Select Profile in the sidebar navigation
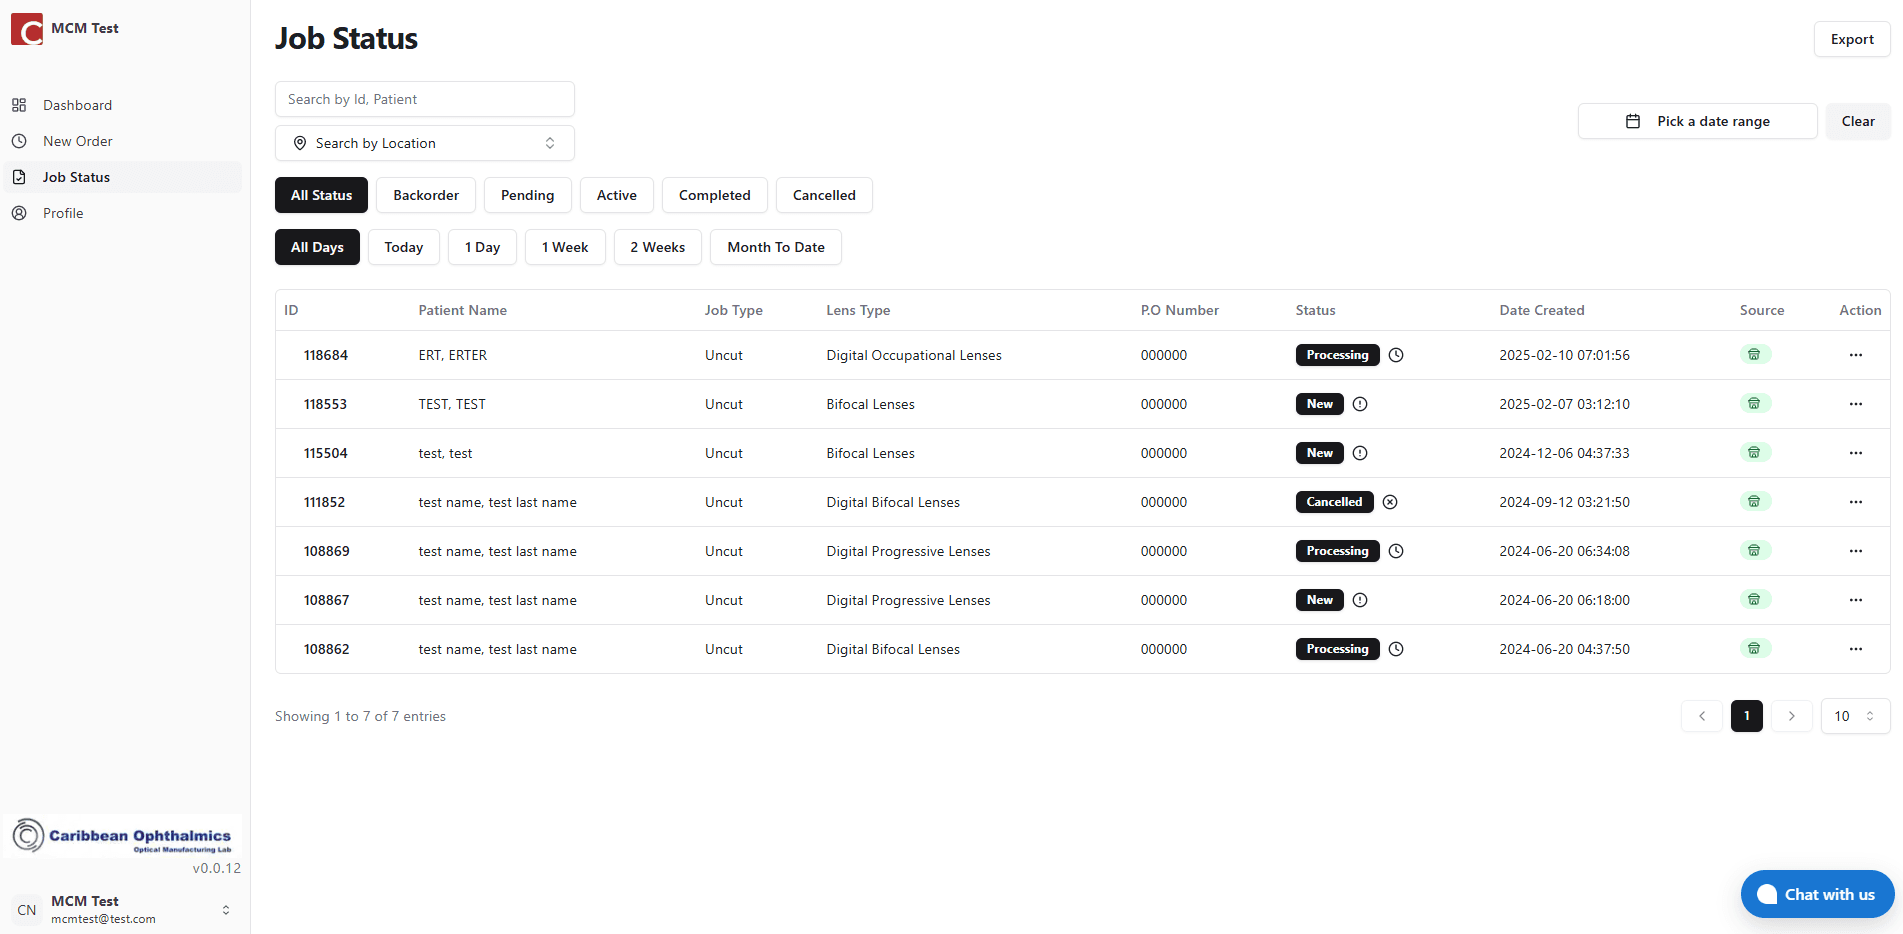The height and width of the screenshot is (934, 1903). pos(63,213)
